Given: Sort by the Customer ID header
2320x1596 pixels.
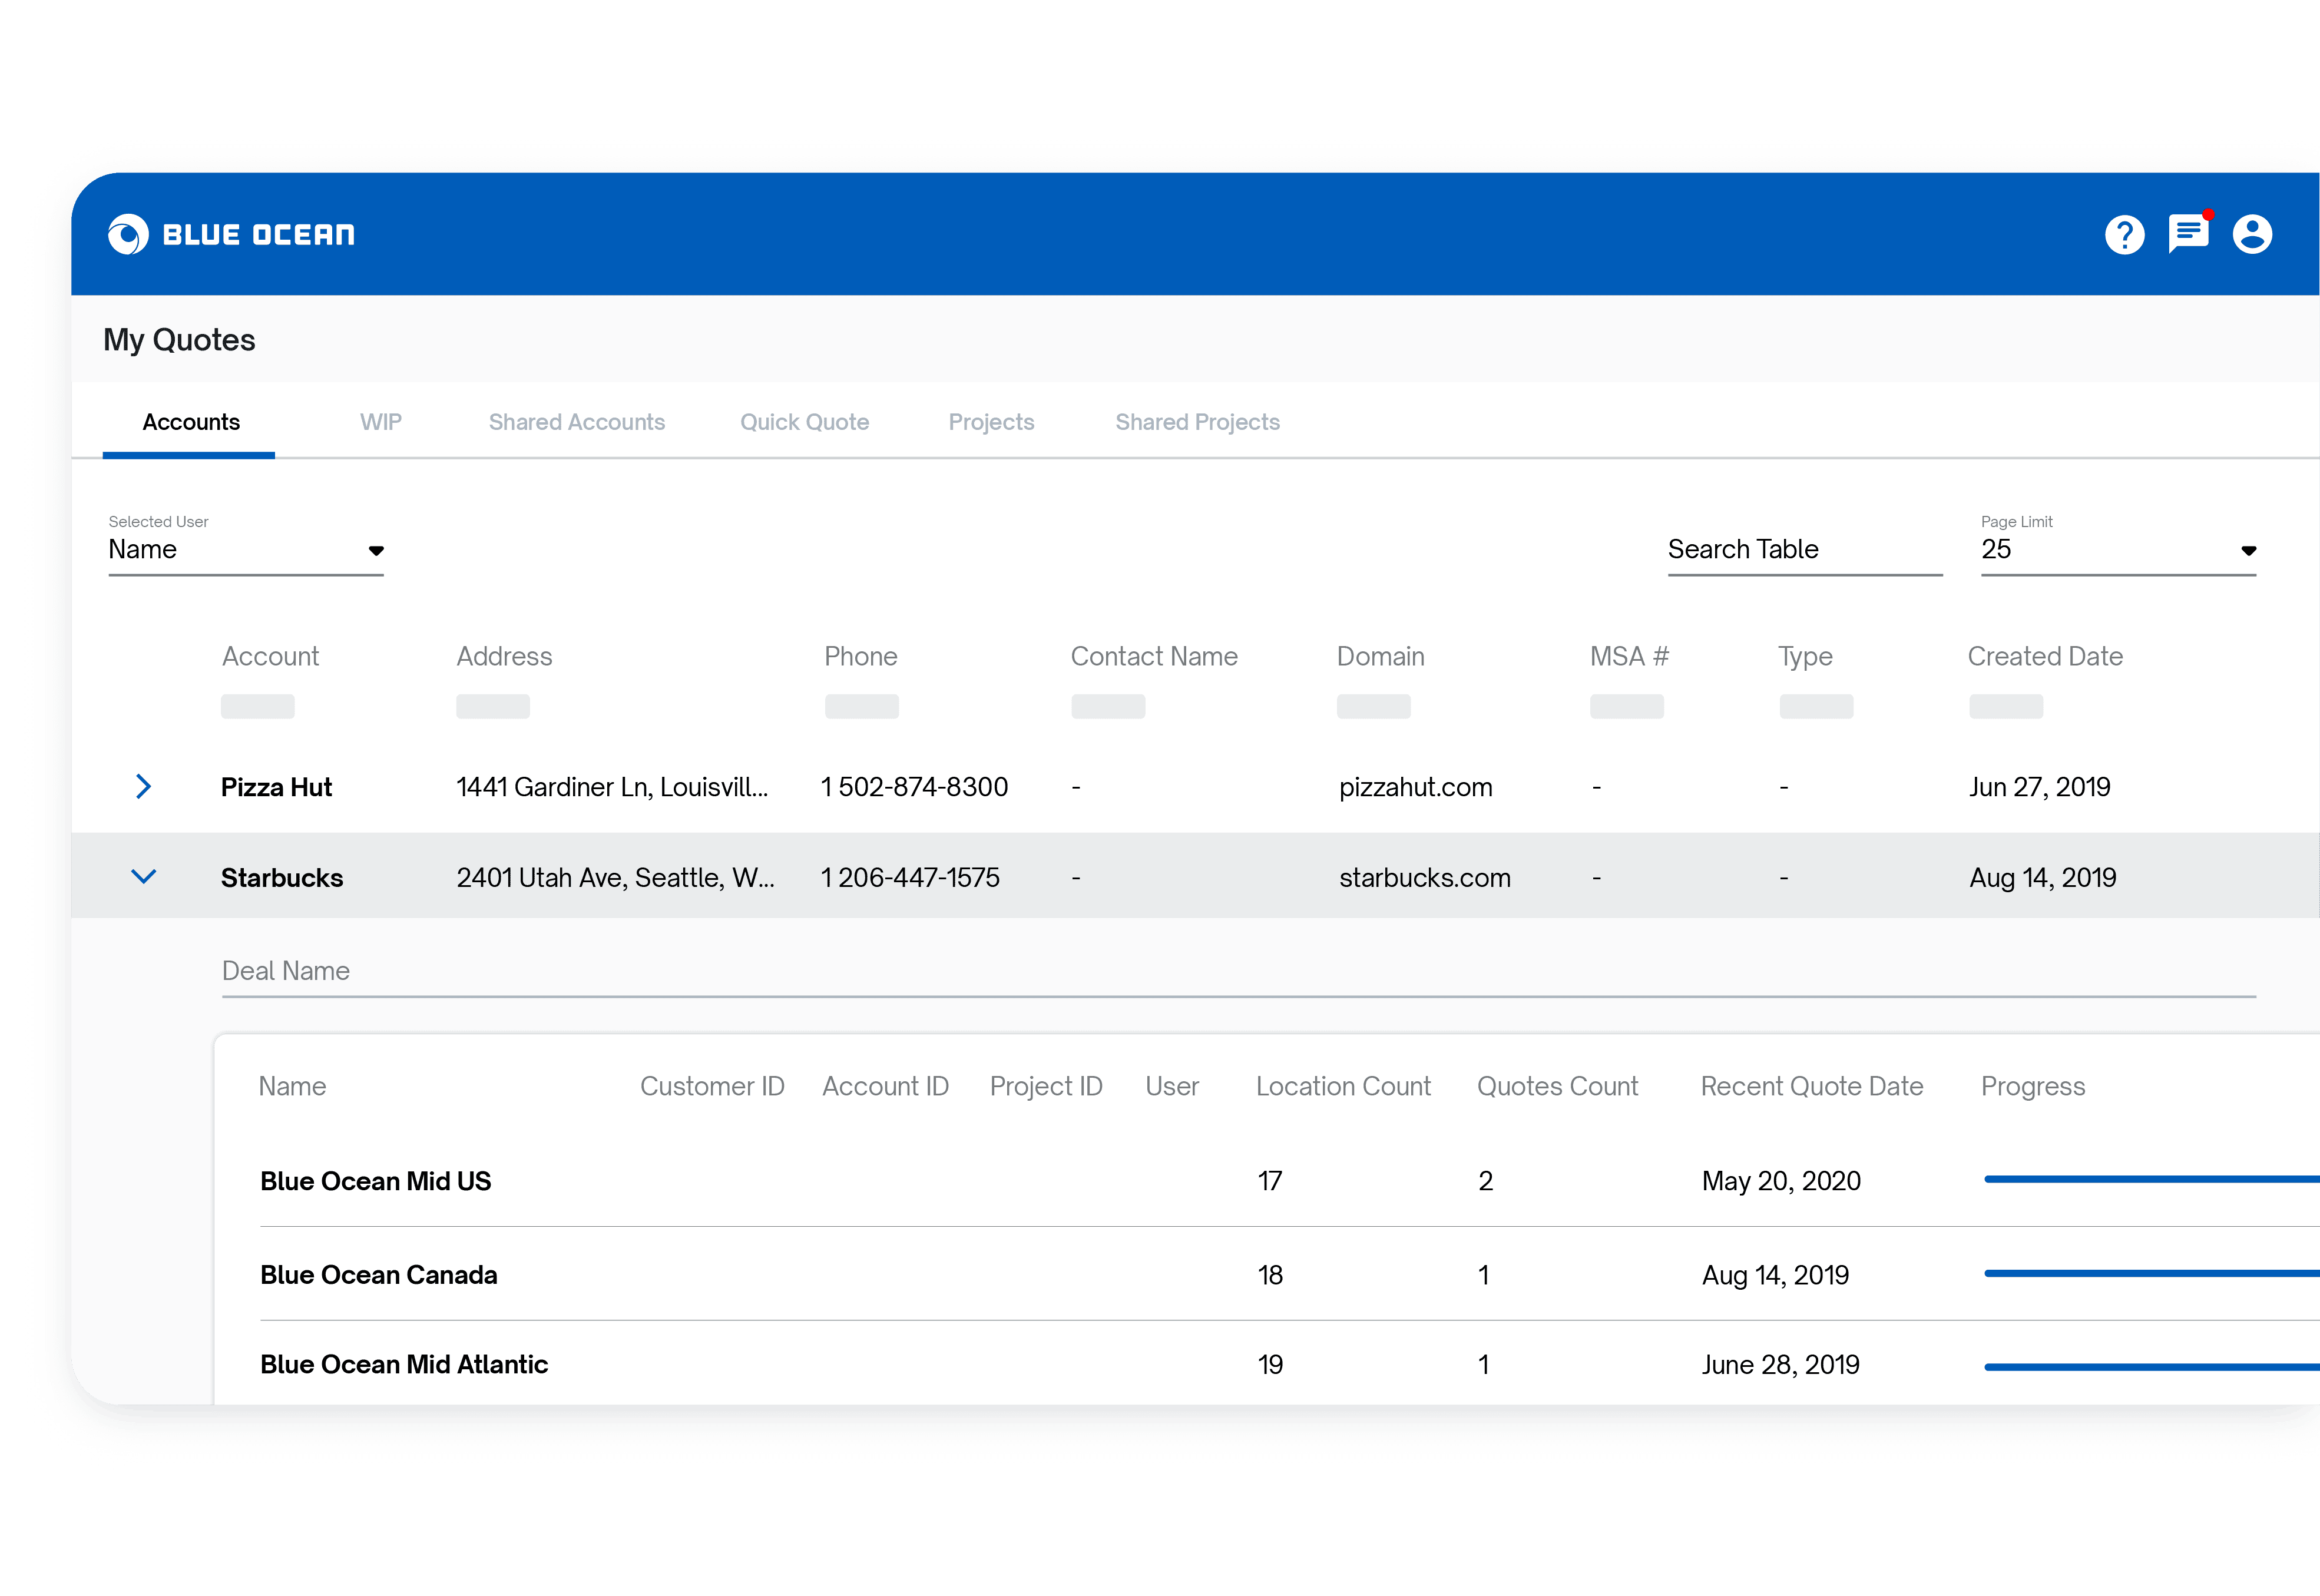Looking at the screenshot, I should (x=712, y=1086).
